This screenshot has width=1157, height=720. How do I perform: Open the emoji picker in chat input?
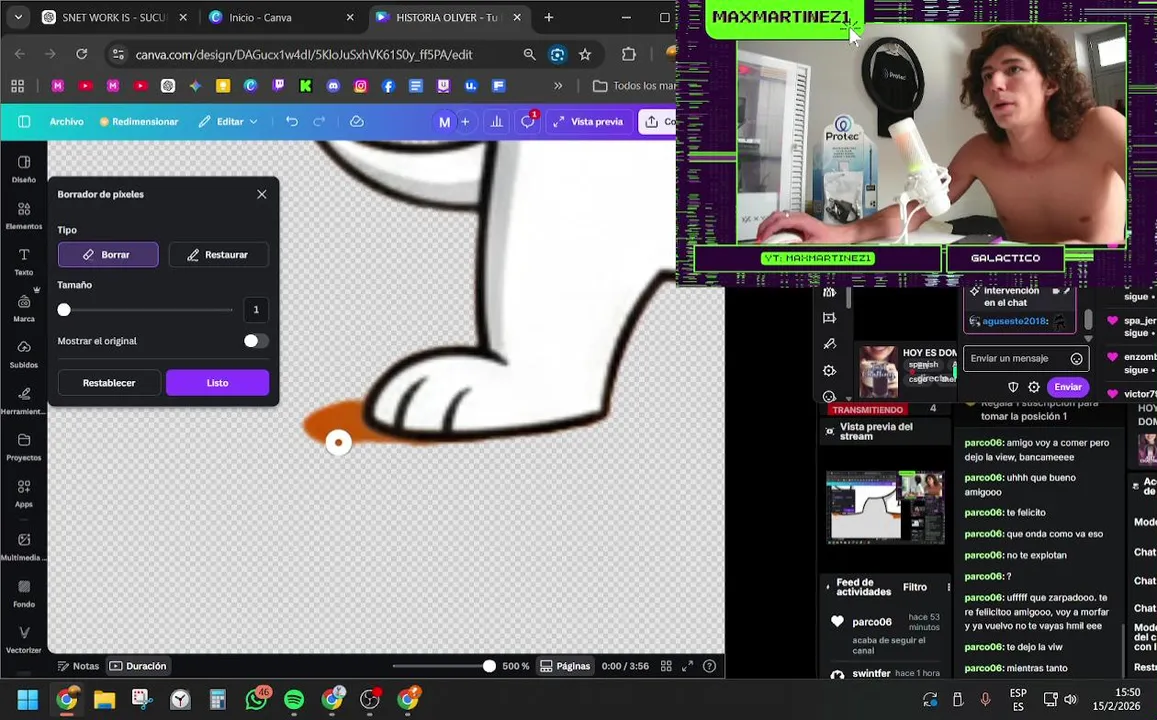click(x=1077, y=359)
